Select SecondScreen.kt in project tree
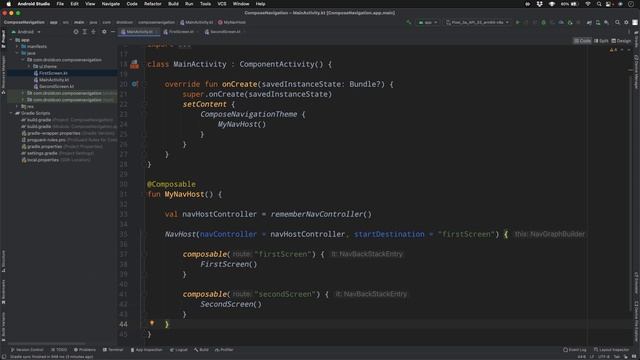 click(56, 87)
